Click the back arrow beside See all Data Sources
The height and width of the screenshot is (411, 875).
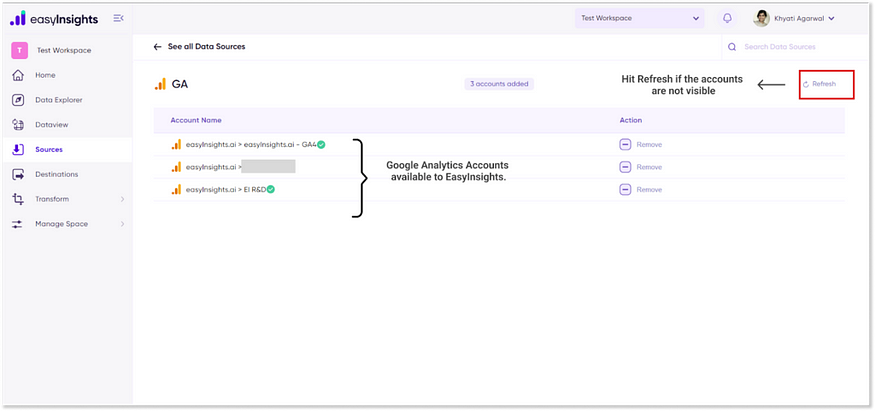[157, 47]
